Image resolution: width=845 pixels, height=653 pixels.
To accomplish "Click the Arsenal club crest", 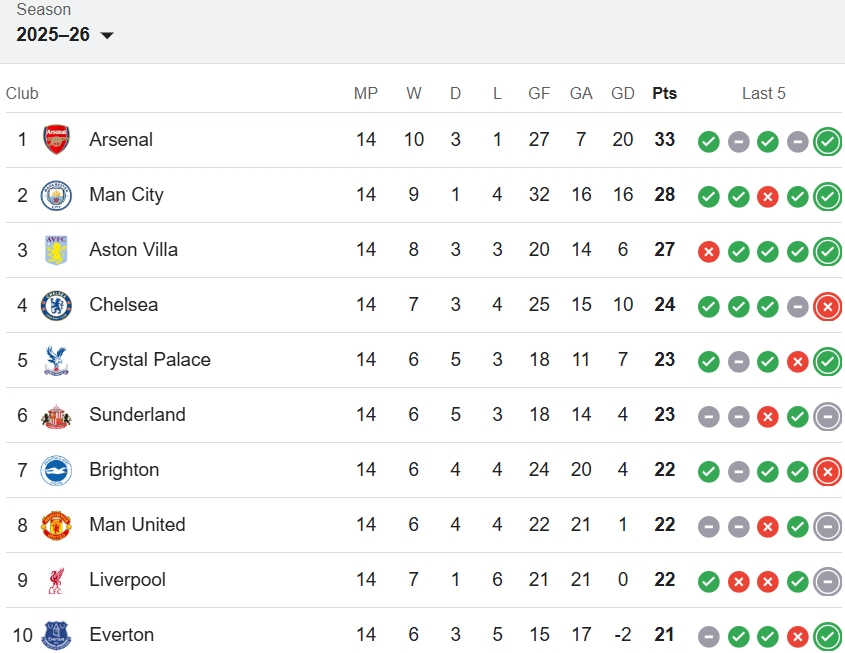I will coord(56,140).
